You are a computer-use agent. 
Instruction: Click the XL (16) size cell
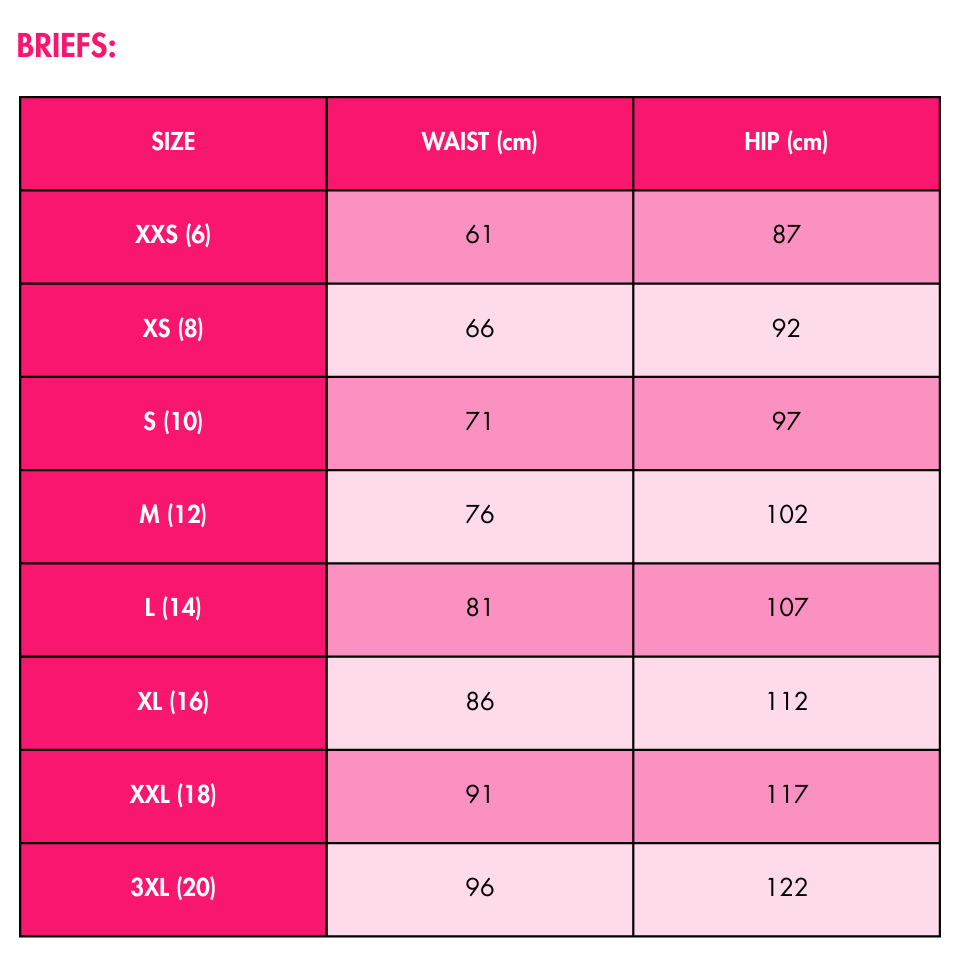pyautogui.click(x=173, y=701)
